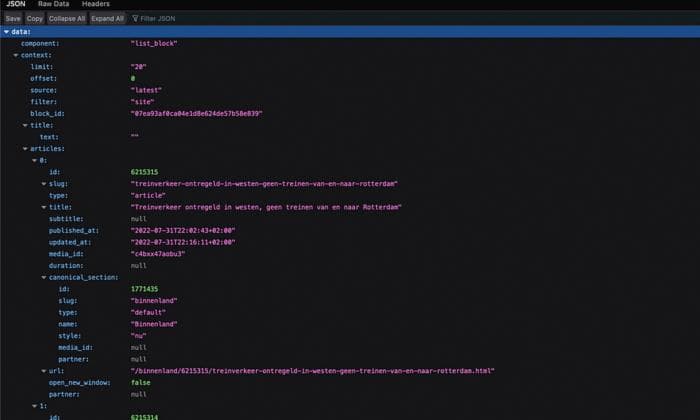Collapse the title node above the text key

coord(24,125)
